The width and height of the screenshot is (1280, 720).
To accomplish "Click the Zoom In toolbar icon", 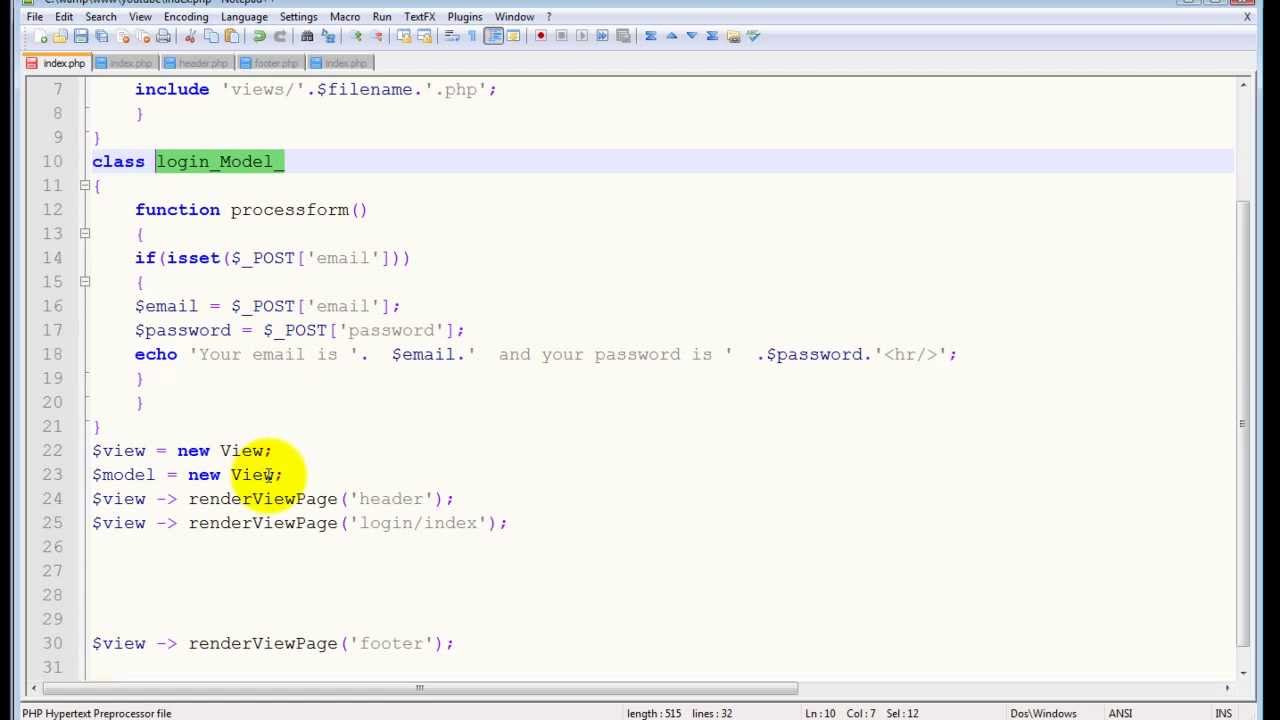I will pos(355,36).
